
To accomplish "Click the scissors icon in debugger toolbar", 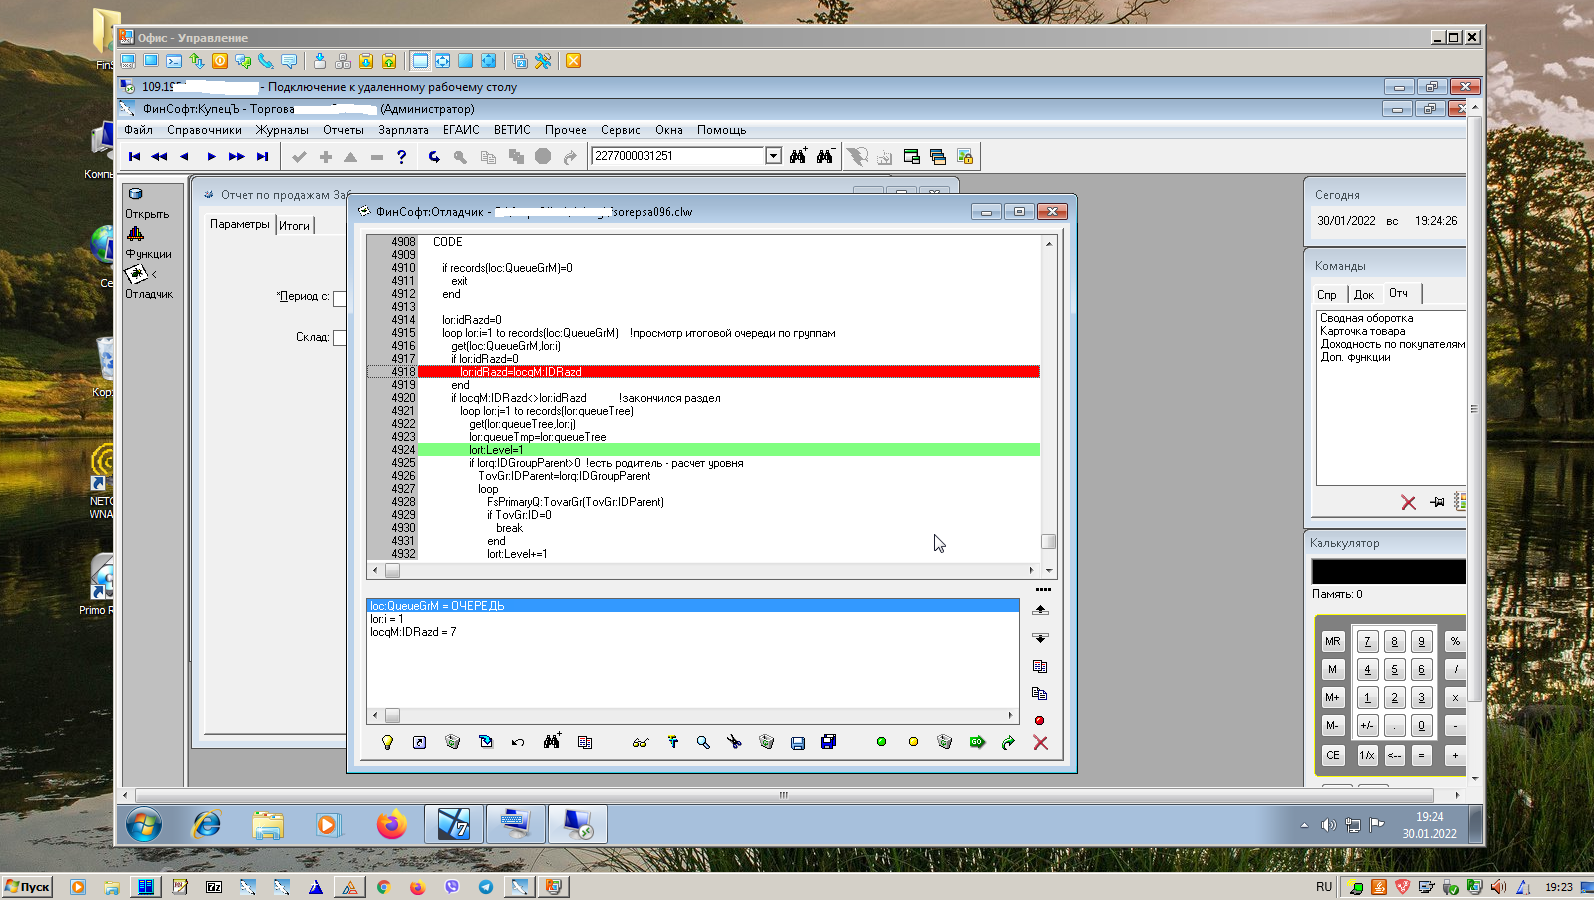I will point(734,742).
